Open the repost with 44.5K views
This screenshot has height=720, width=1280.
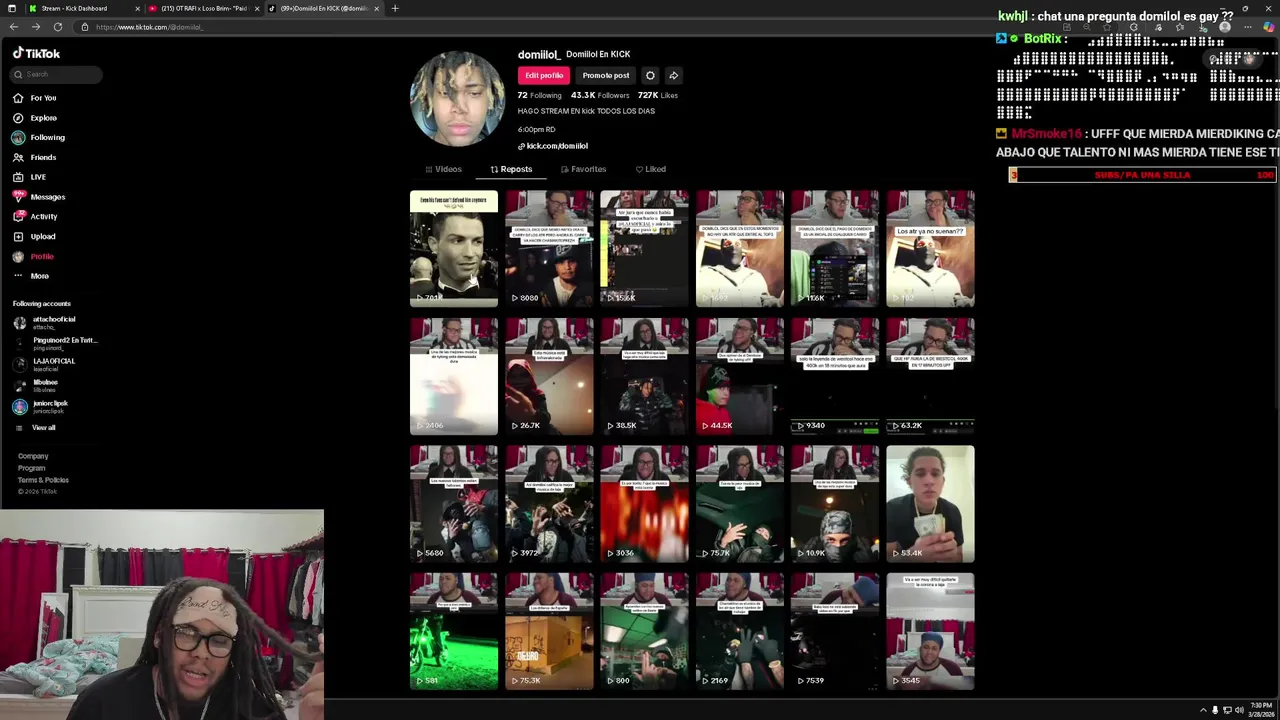(x=740, y=376)
